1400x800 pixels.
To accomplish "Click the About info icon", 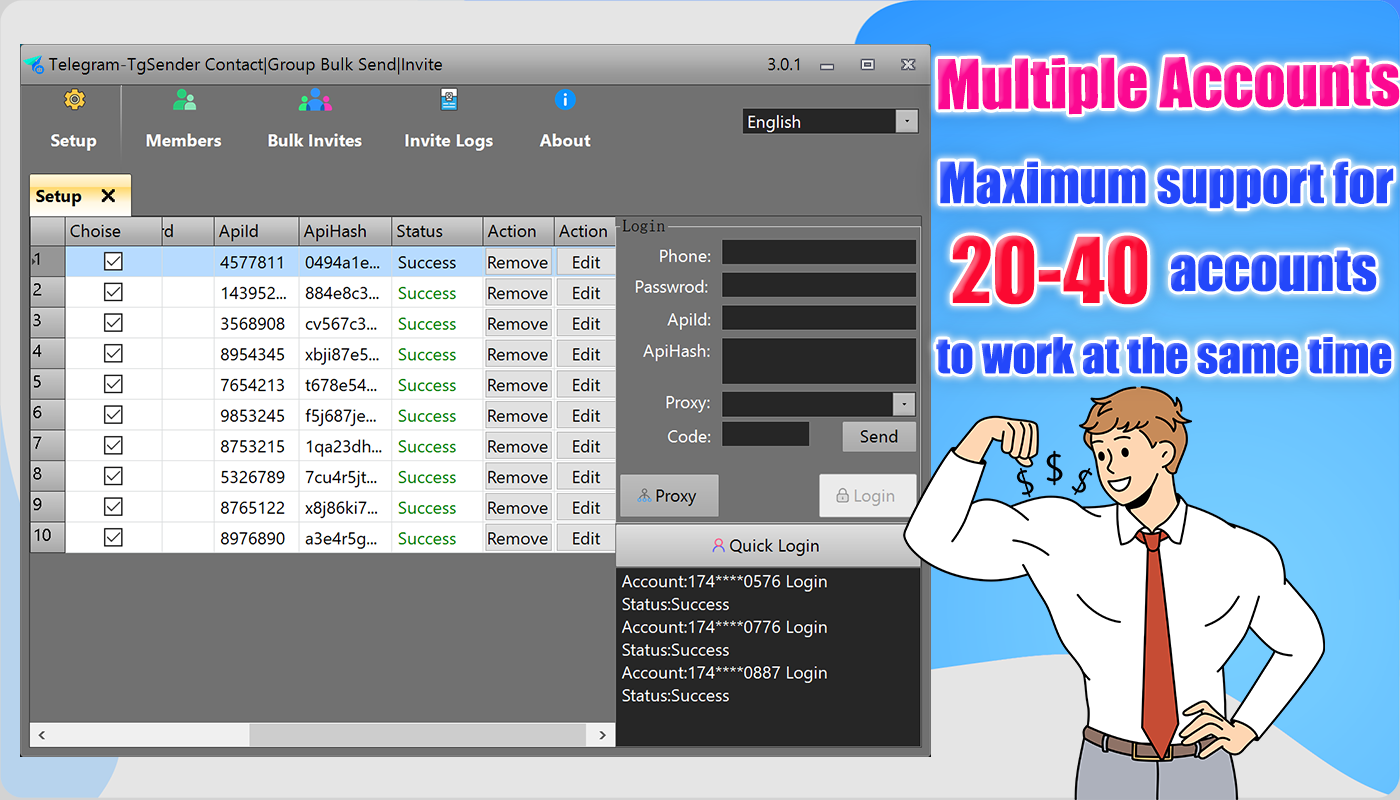I will click(x=565, y=100).
